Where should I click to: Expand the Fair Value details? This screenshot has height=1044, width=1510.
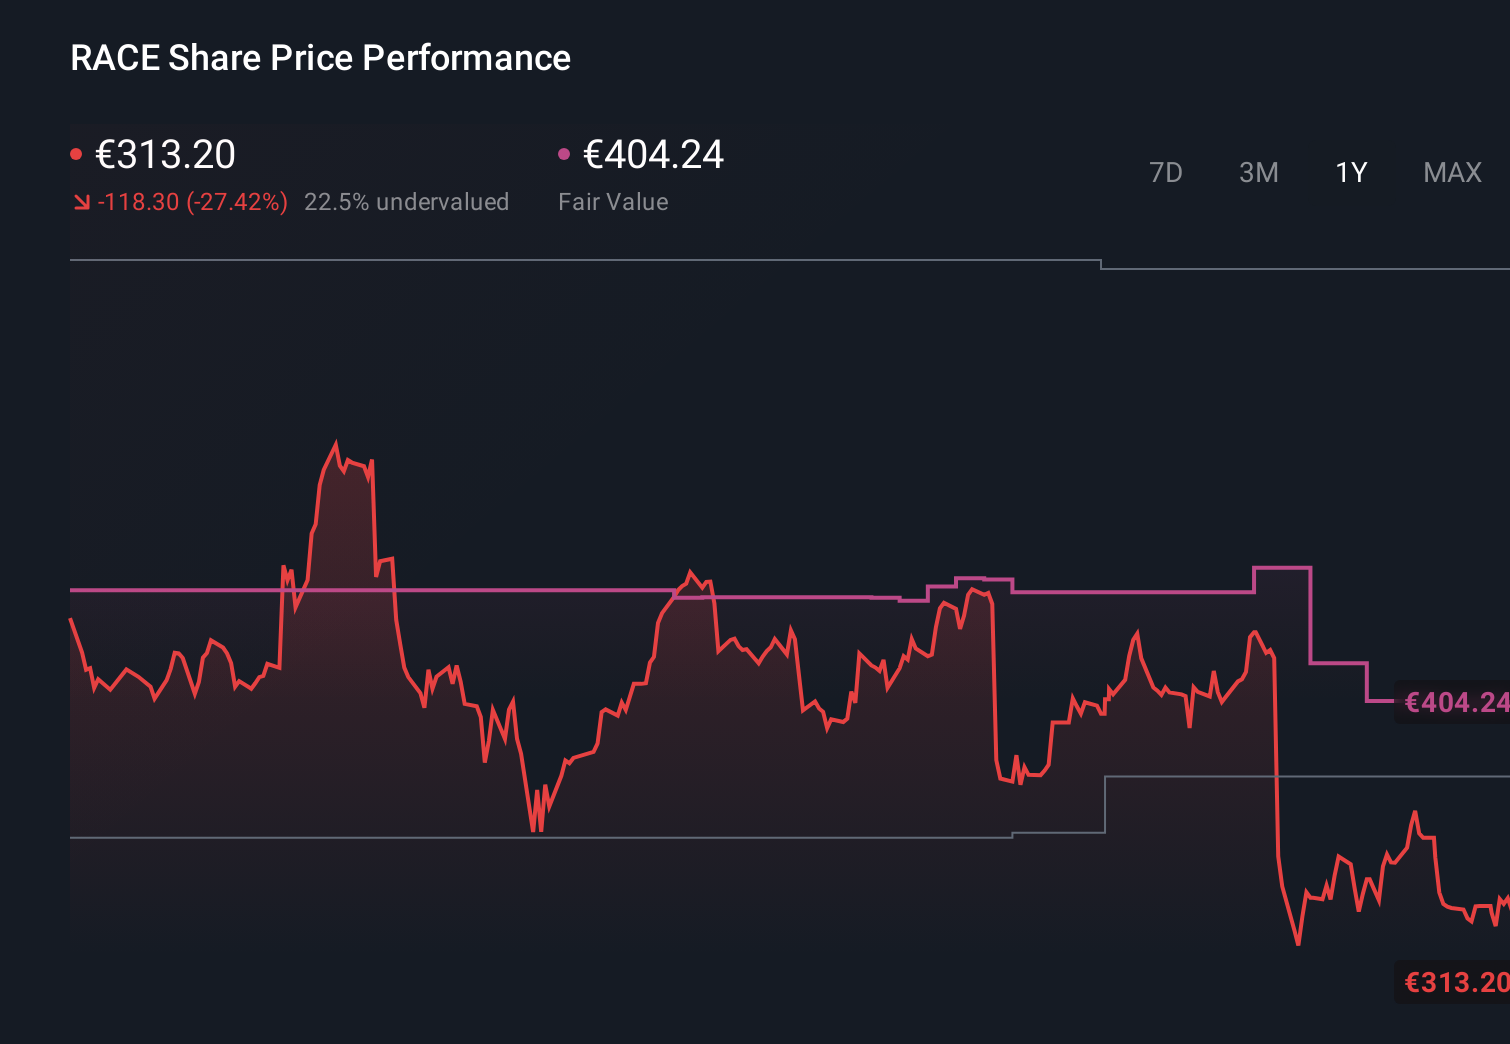click(653, 155)
